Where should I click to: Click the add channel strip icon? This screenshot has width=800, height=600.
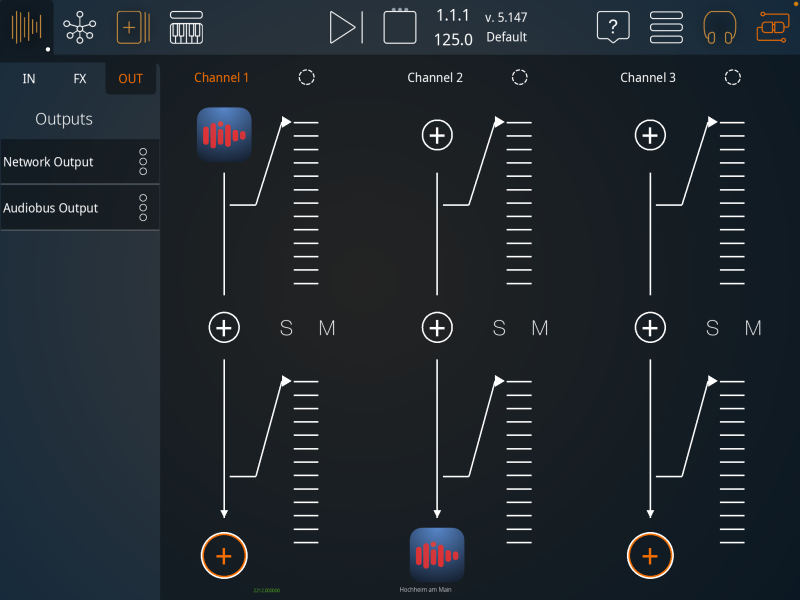tap(133, 27)
